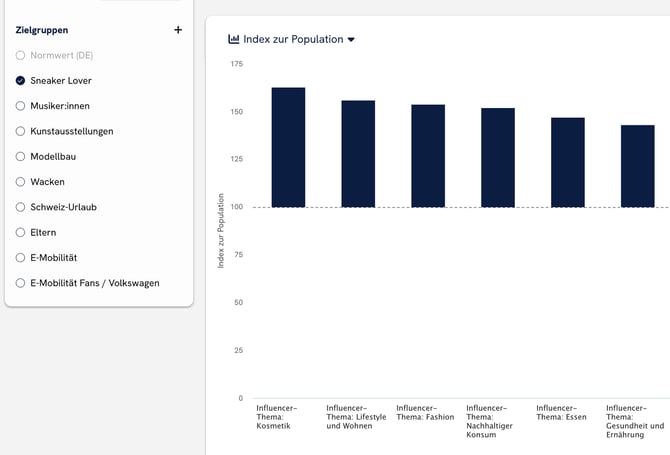Image resolution: width=670 pixels, height=455 pixels.
Task: Select the E-Mobilität radio button
Action: (x=21, y=258)
